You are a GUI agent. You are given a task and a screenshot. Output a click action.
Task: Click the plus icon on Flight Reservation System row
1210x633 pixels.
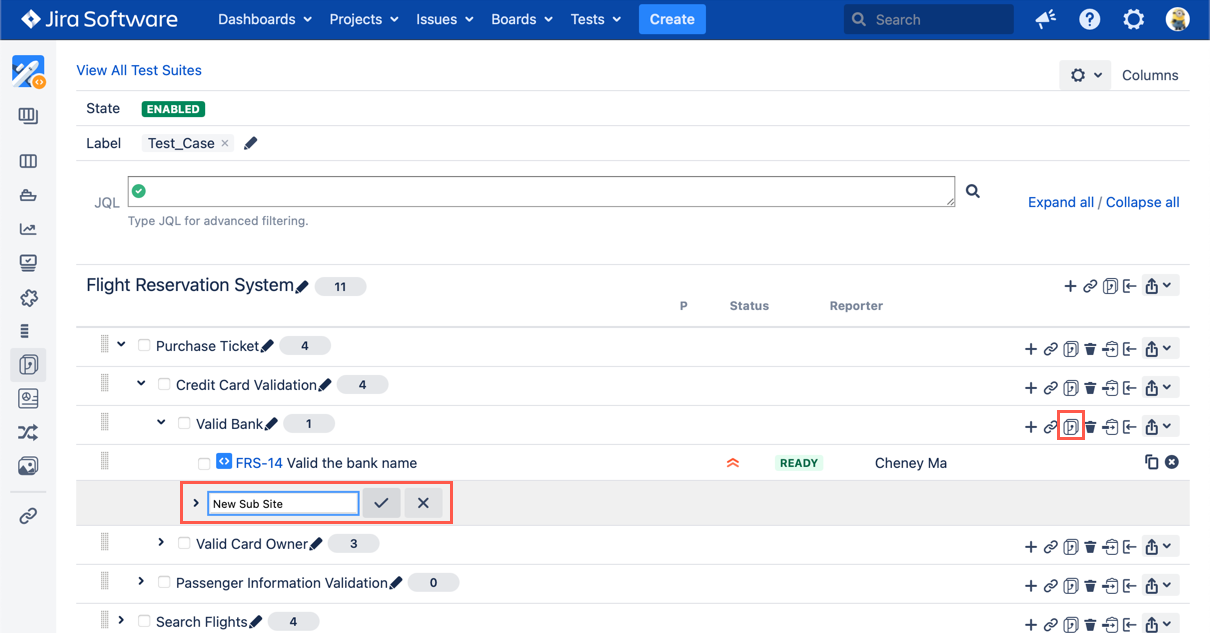[x=1070, y=287]
